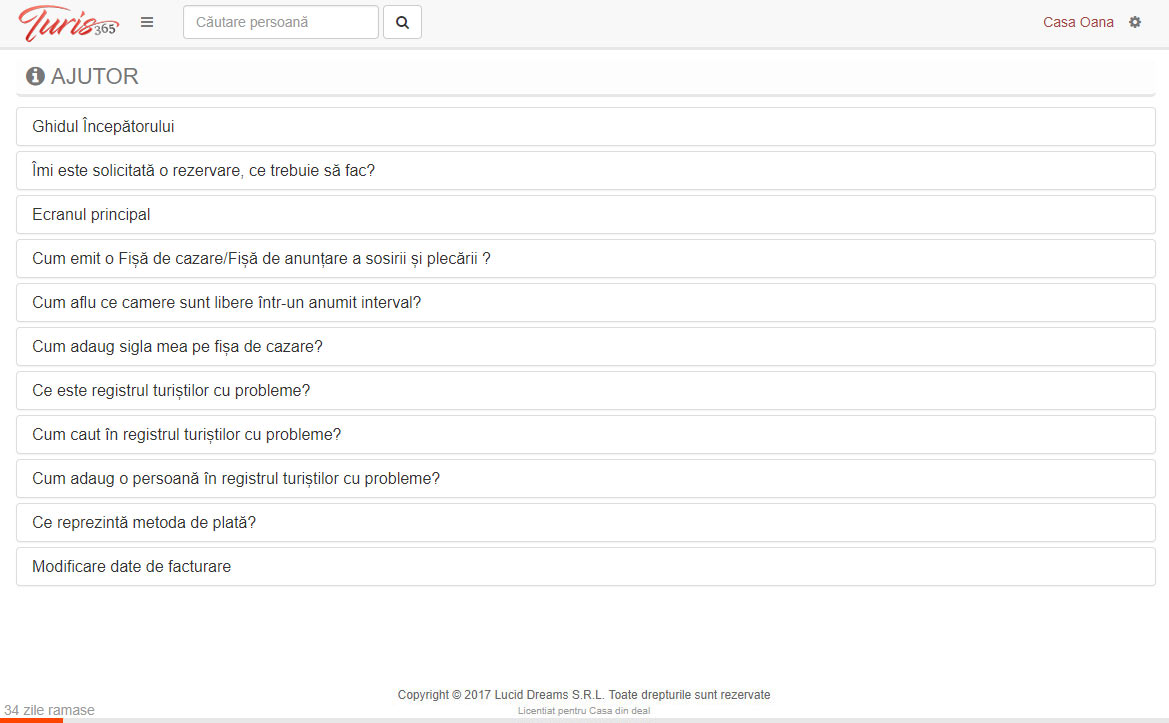Expand the Ecranul principal section
1169x723 pixels.
[x=586, y=215]
